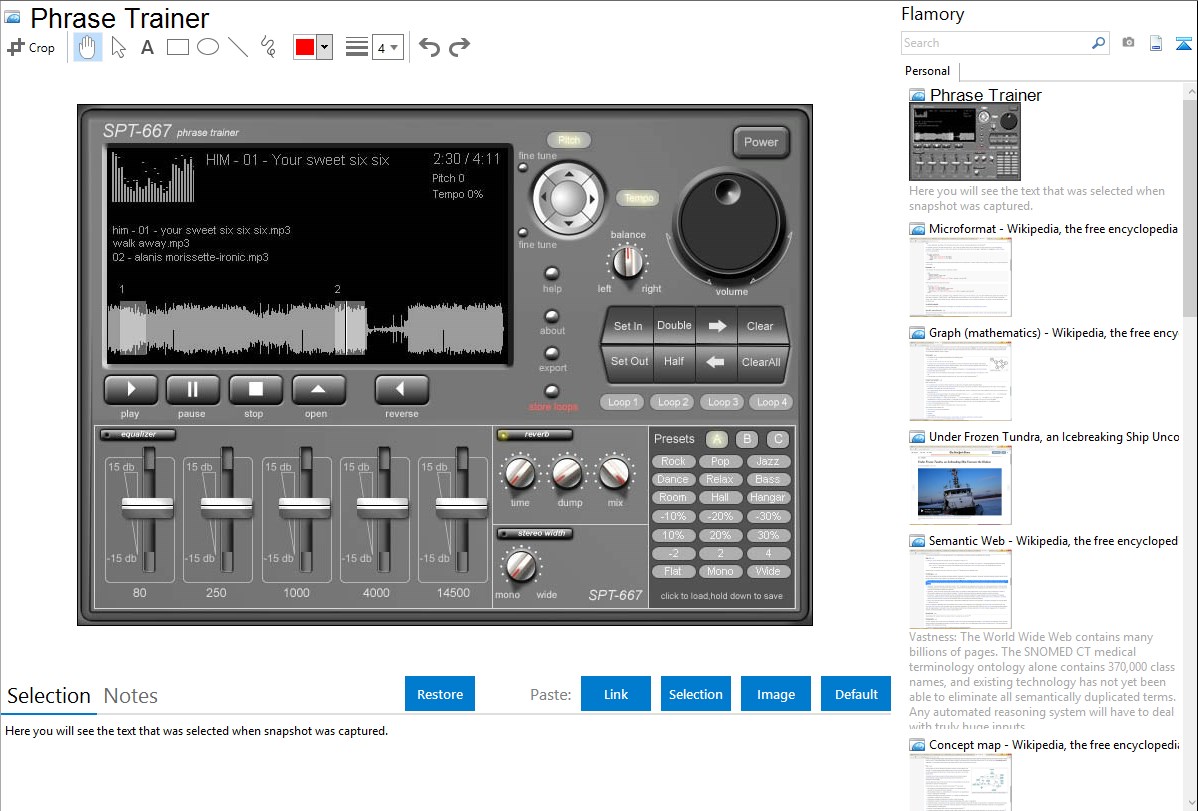Screen dimensions: 1198x811
Task: Select the arrow pointer tool
Action: (x=118, y=47)
